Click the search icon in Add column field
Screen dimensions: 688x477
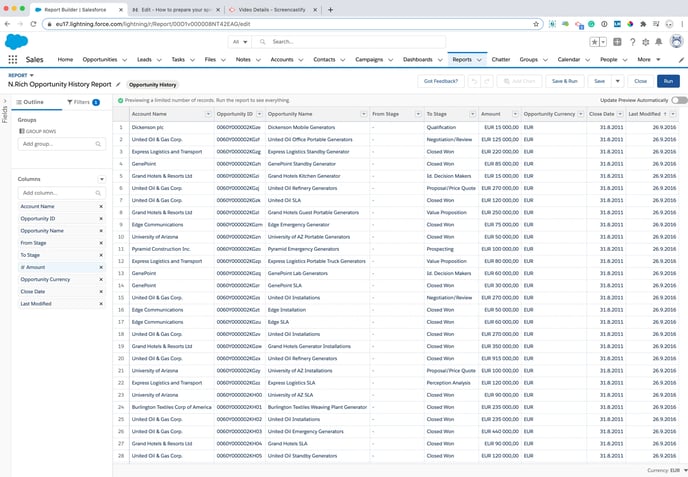click(x=98, y=193)
